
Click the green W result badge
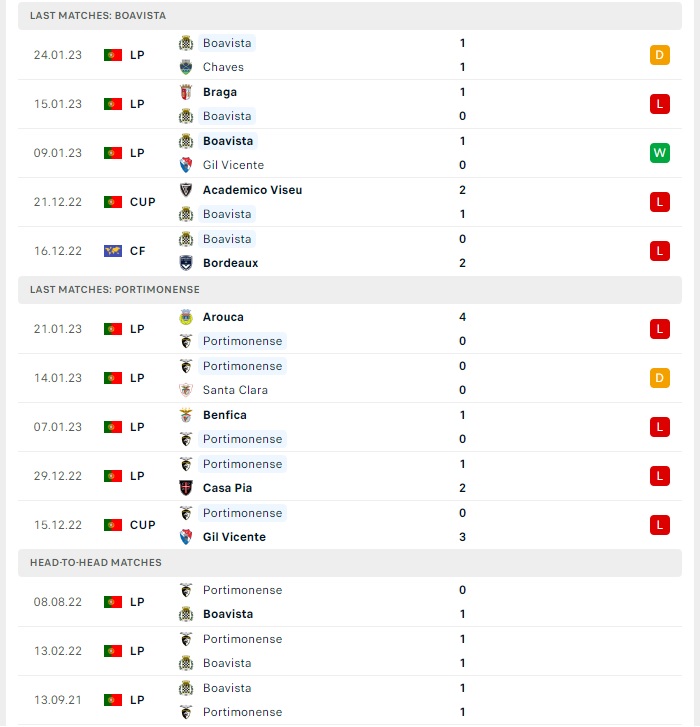click(x=660, y=153)
